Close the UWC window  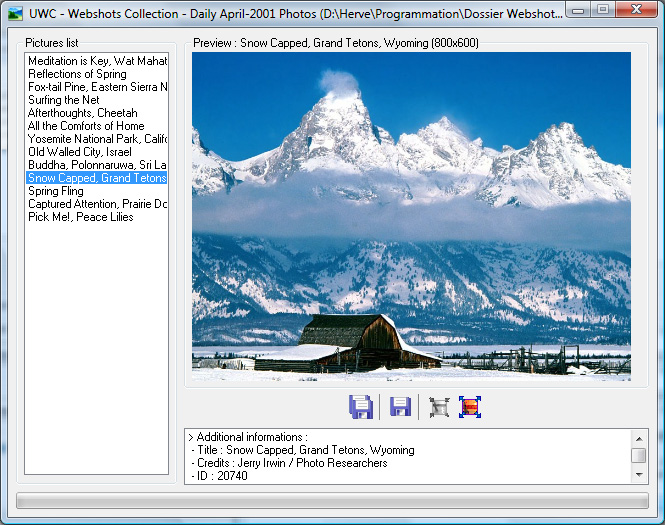(x=636, y=9)
